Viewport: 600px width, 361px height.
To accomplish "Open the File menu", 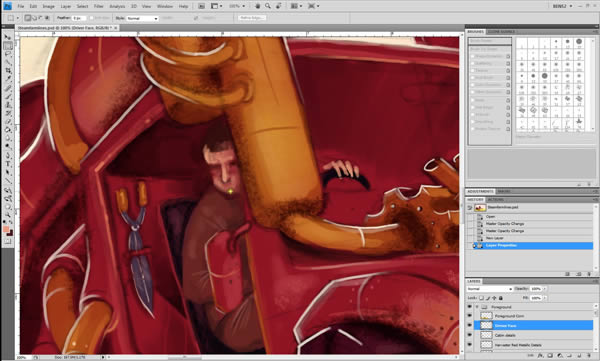I will click(x=21, y=7).
